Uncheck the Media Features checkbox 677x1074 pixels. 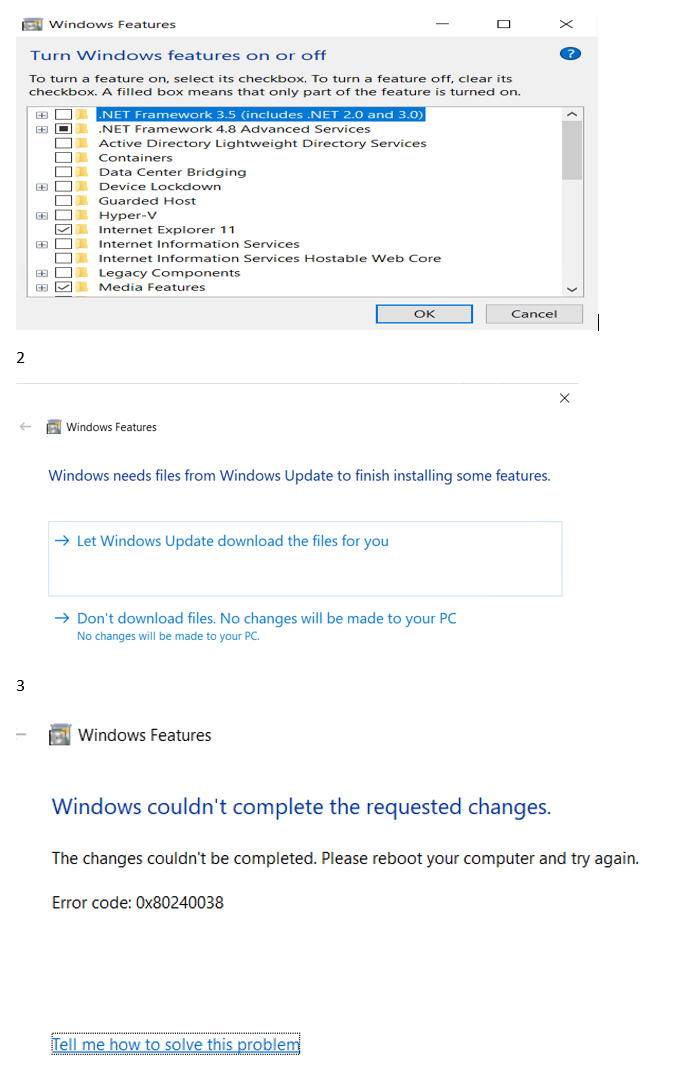(x=64, y=287)
